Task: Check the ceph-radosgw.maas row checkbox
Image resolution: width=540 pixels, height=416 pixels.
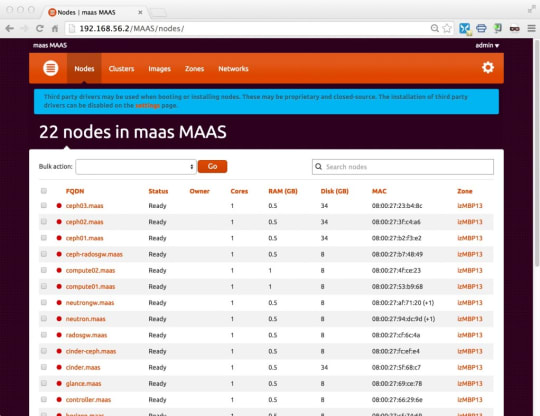Action: click(44, 254)
